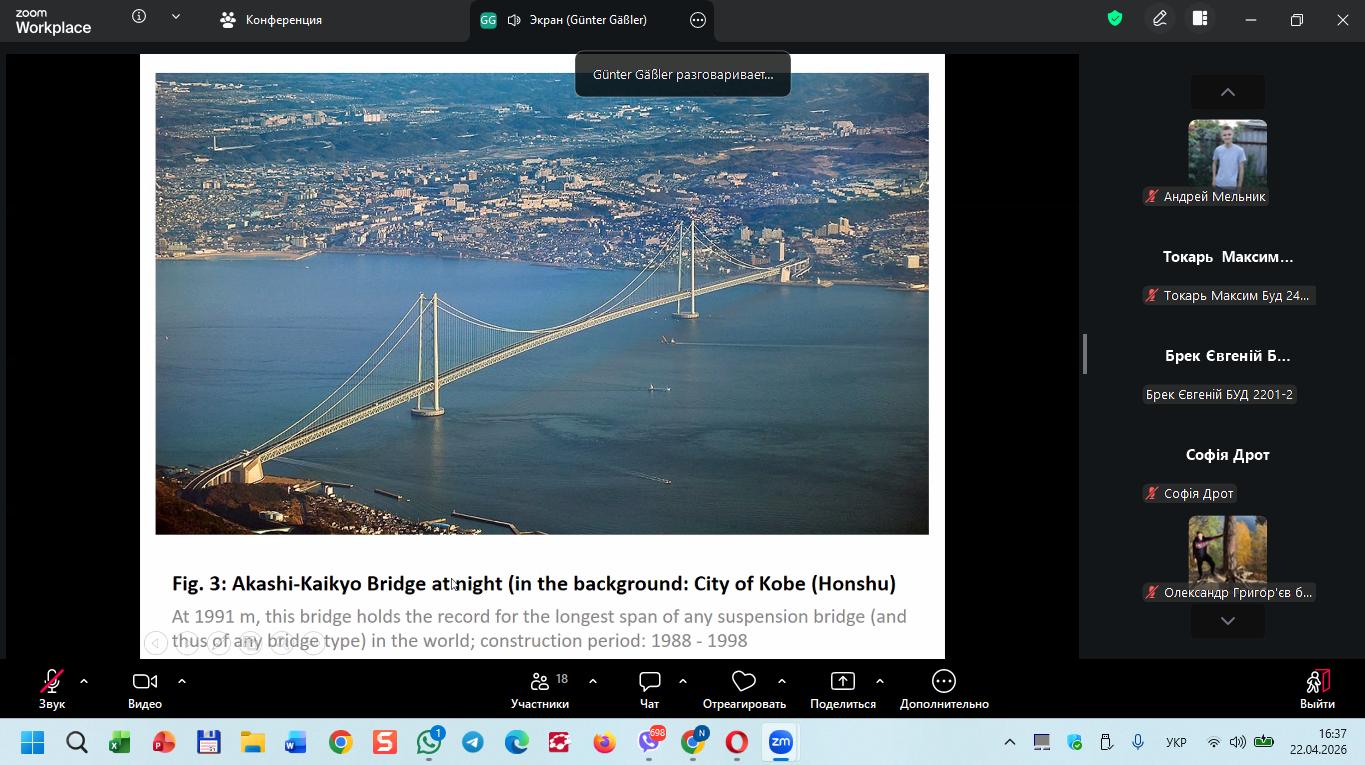The height and width of the screenshot is (765, 1365).
Task: Select the Экран (Günter Gäßler) tab
Action: pos(576,20)
